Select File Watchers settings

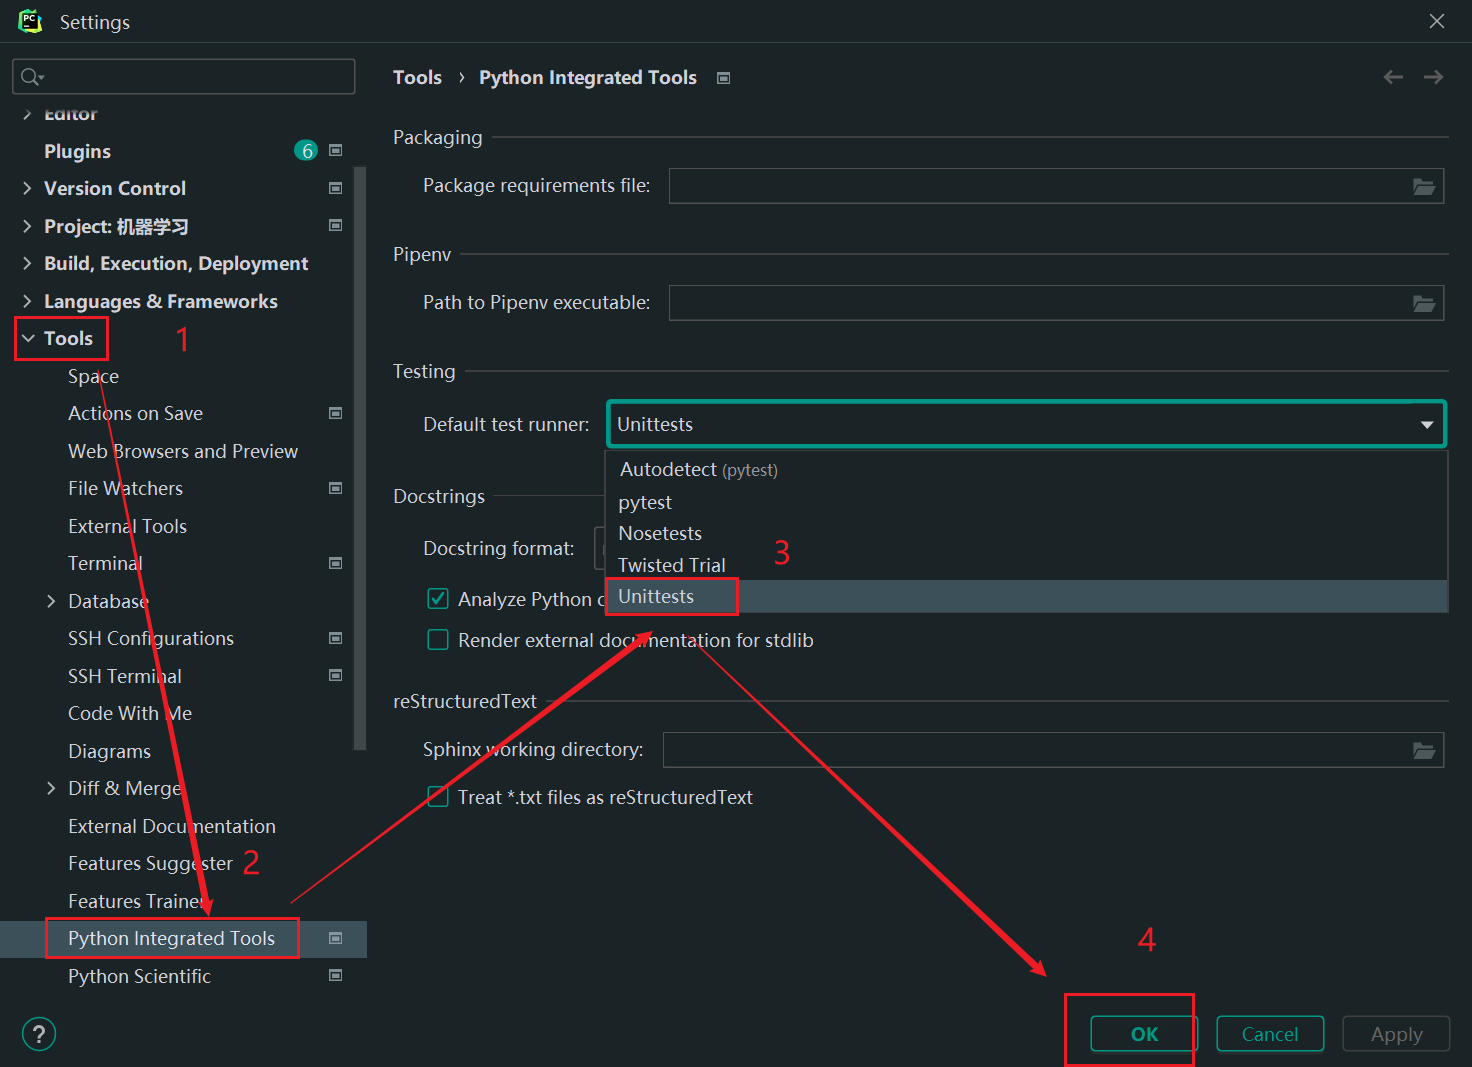[125, 488]
